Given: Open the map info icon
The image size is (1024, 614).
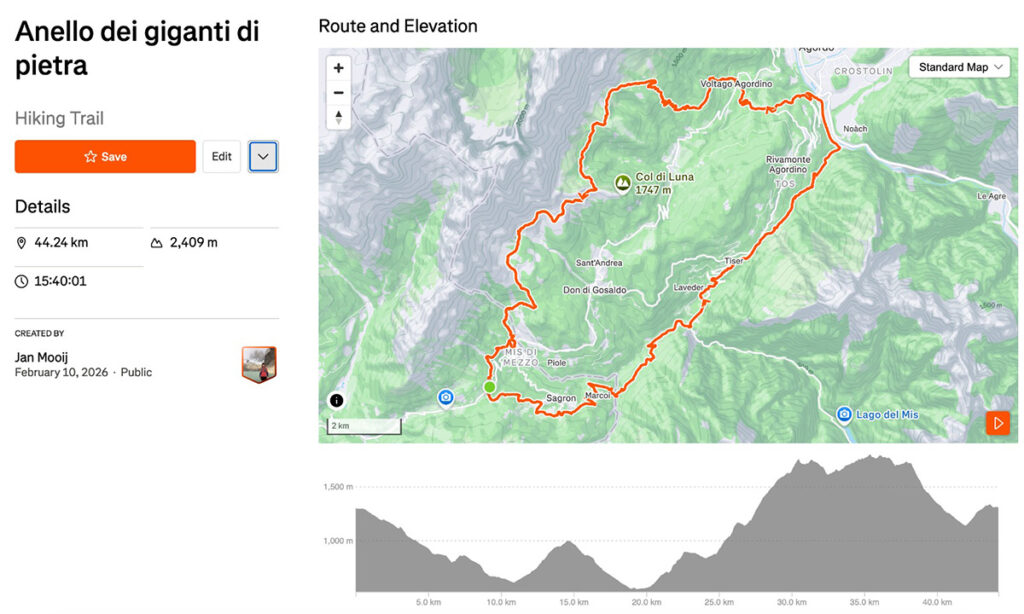Looking at the screenshot, I should point(336,400).
